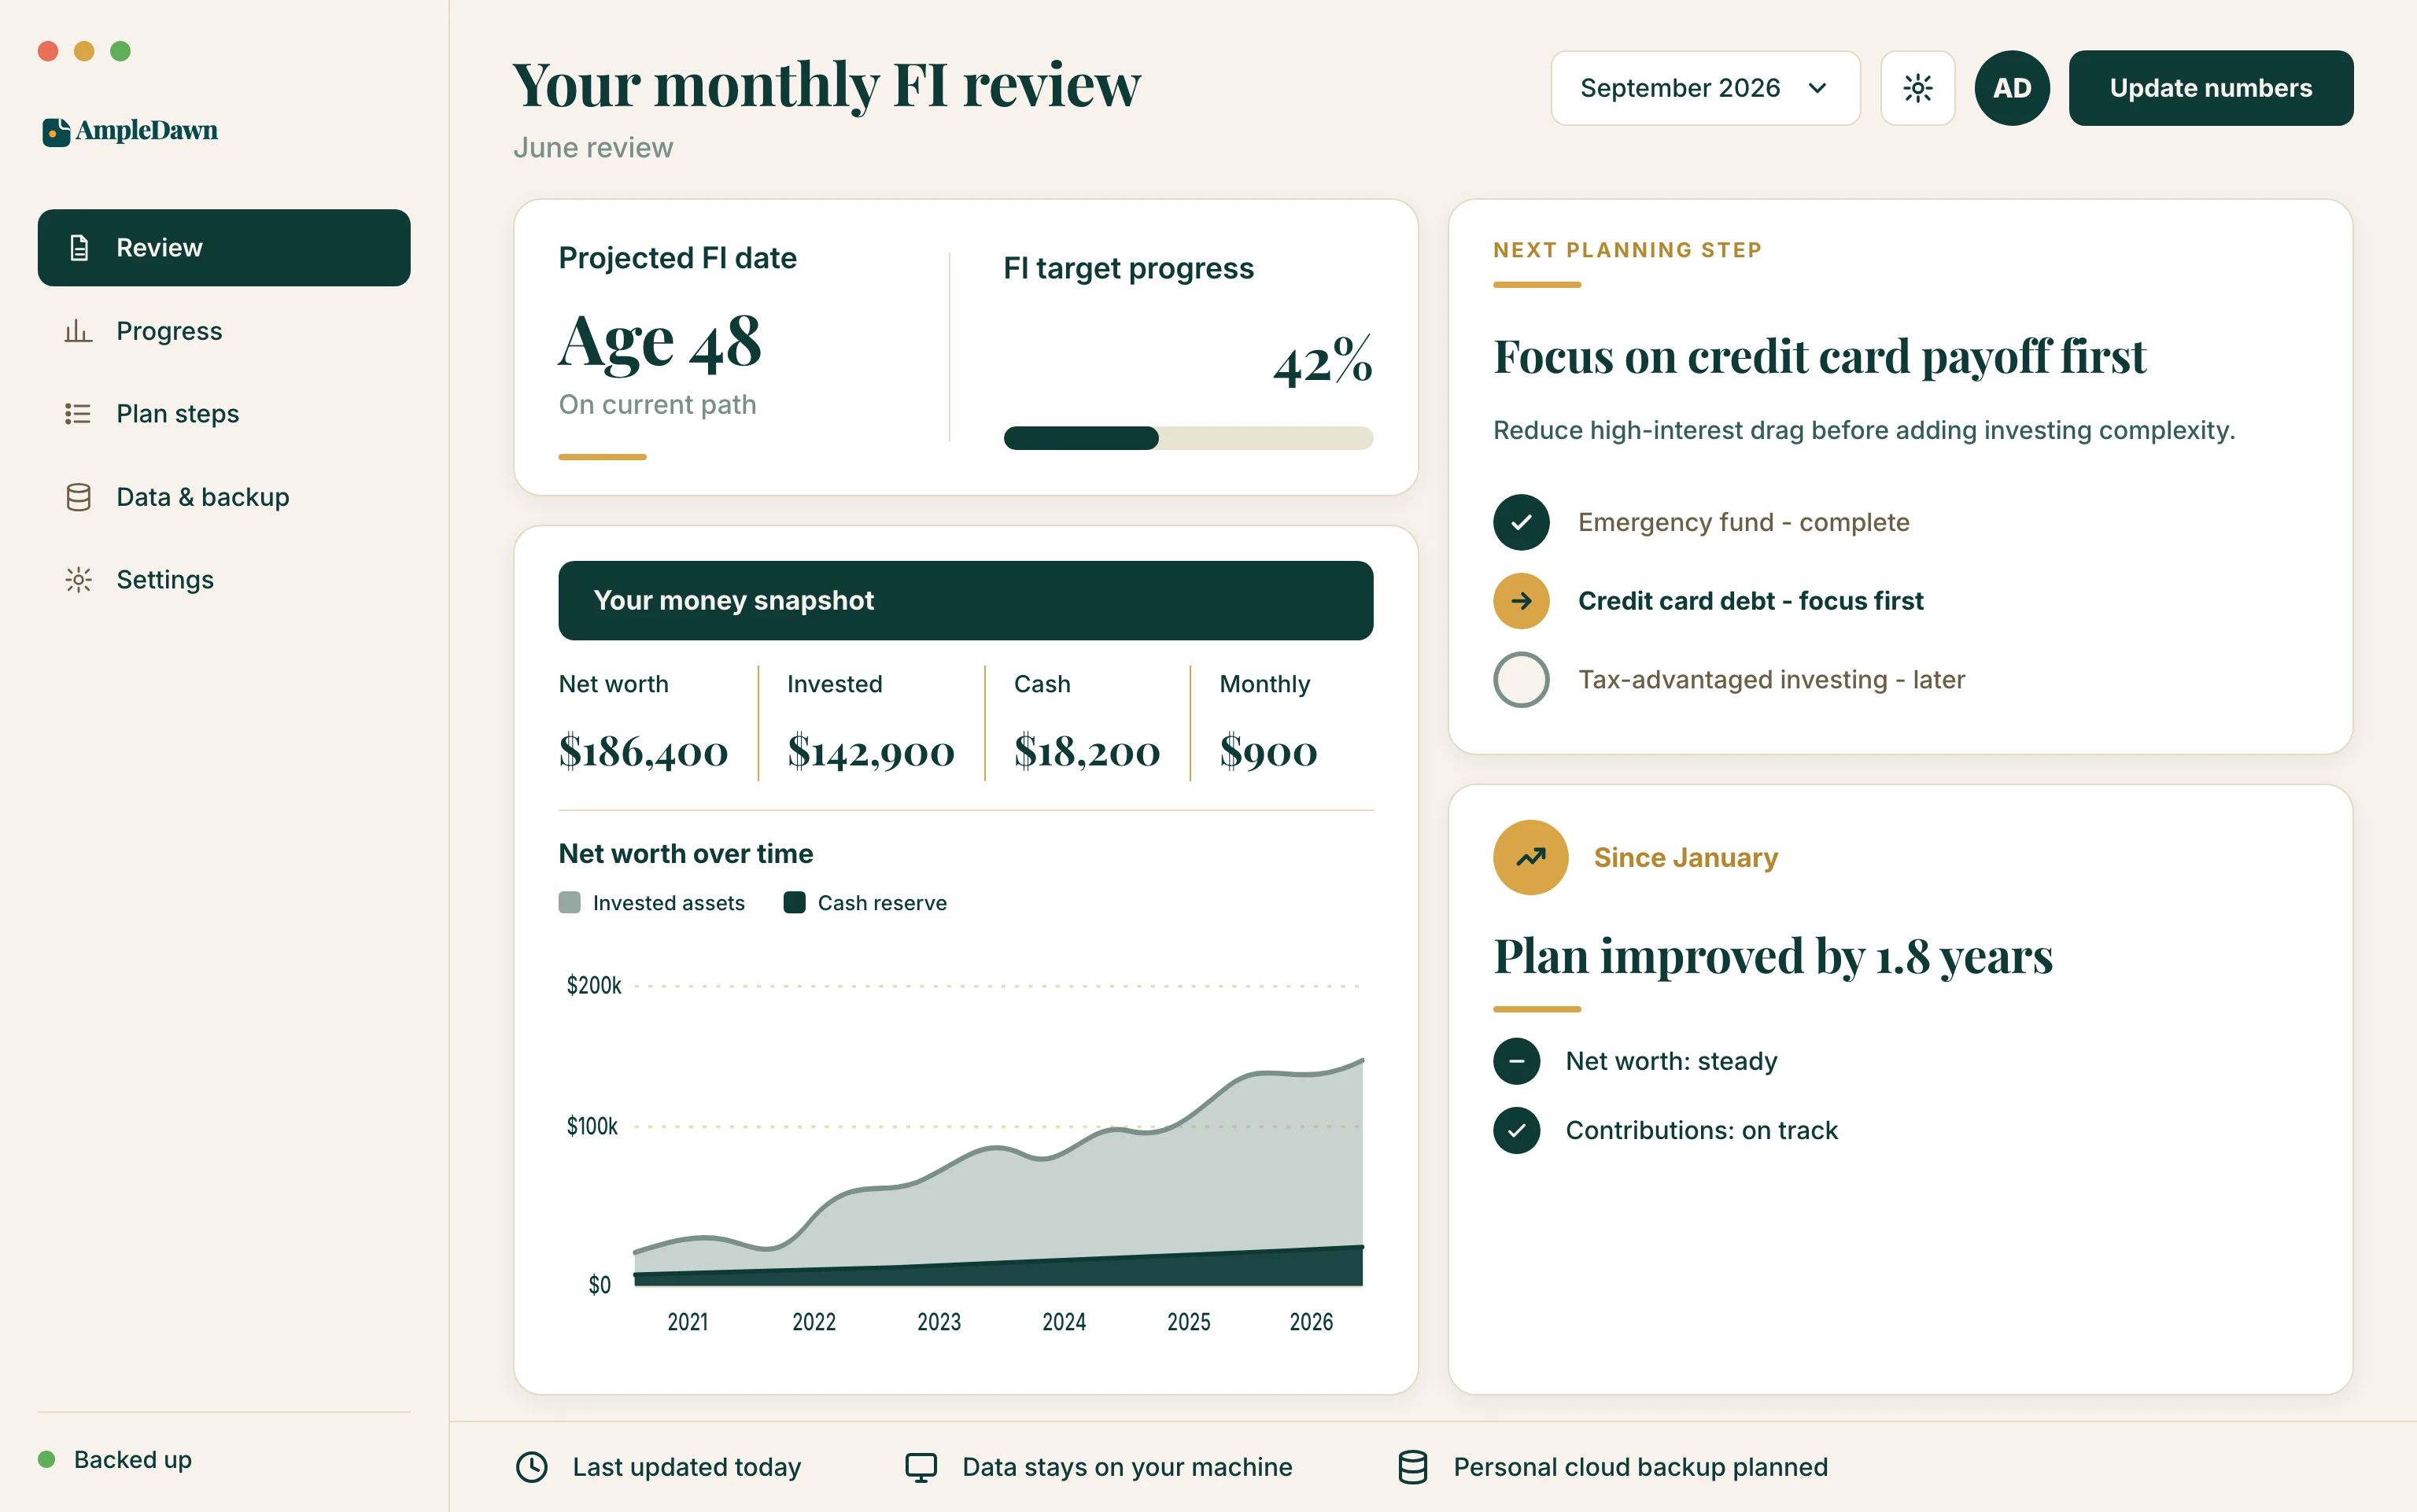Click the cloud backup database icon
This screenshot has height=1512, width=2417.
pos(1412,1467)
